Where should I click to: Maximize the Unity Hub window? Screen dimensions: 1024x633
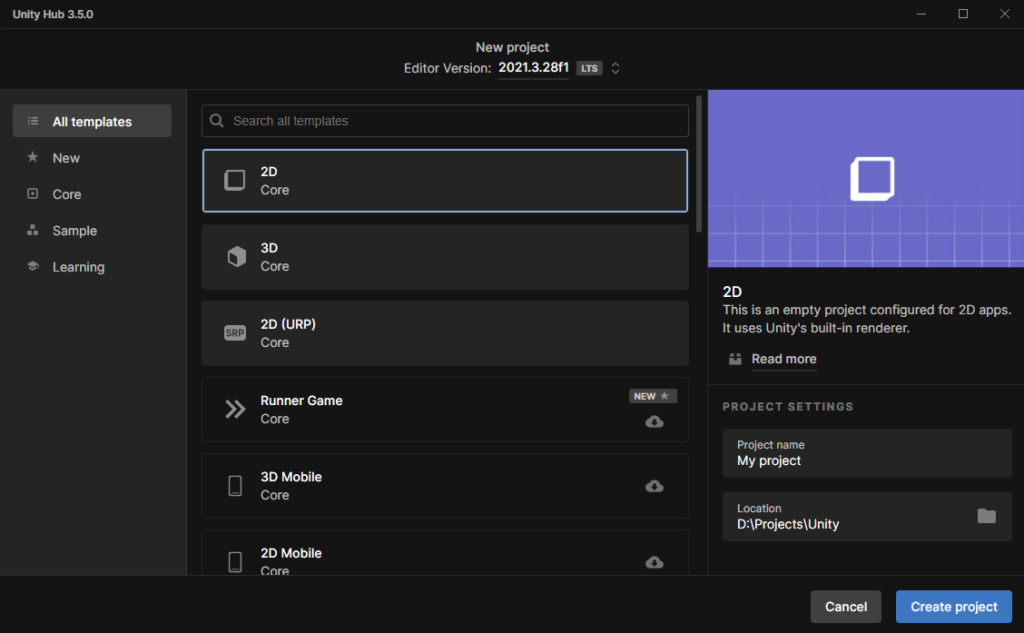coord(963,14)
